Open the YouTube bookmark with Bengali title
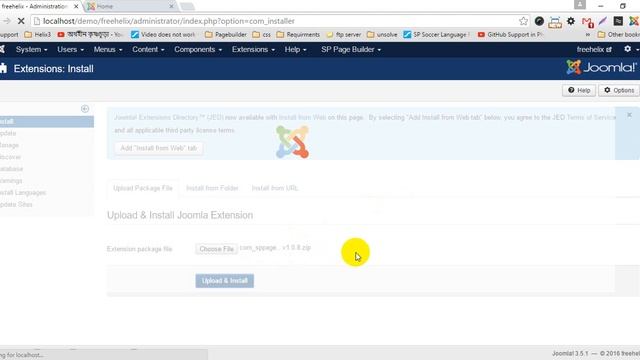Screen dimensions: 640x360 point(89,35)
